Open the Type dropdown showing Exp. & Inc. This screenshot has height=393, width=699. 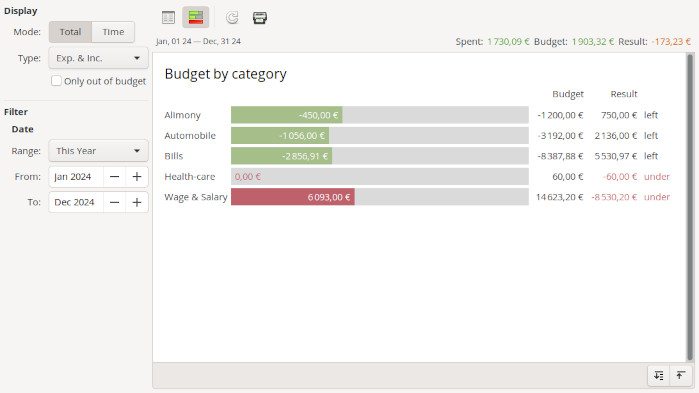(x=99, y=58)
